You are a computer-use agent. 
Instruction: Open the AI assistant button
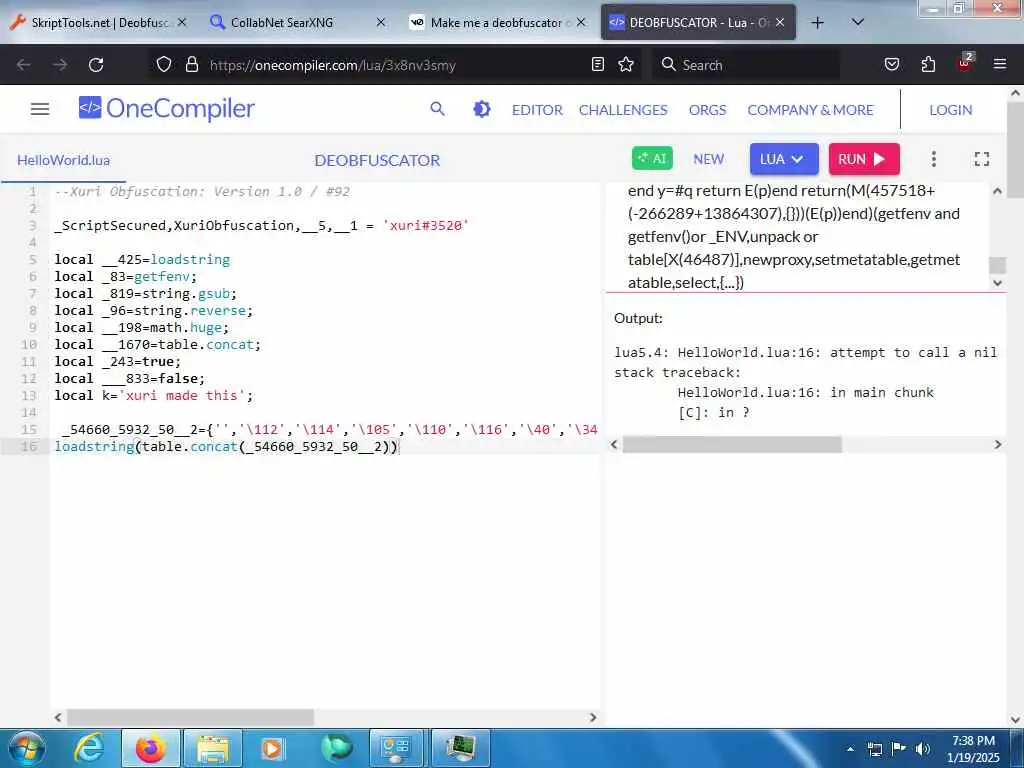[652, 159]
